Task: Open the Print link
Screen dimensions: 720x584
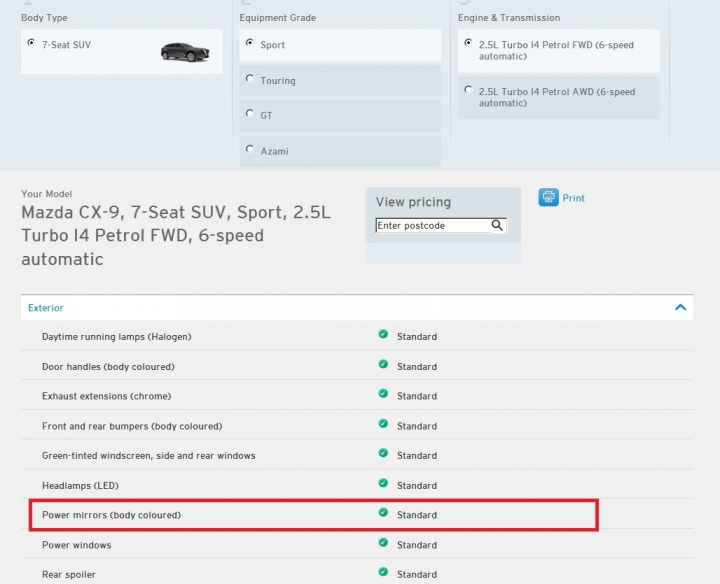Action: (574, 198)
